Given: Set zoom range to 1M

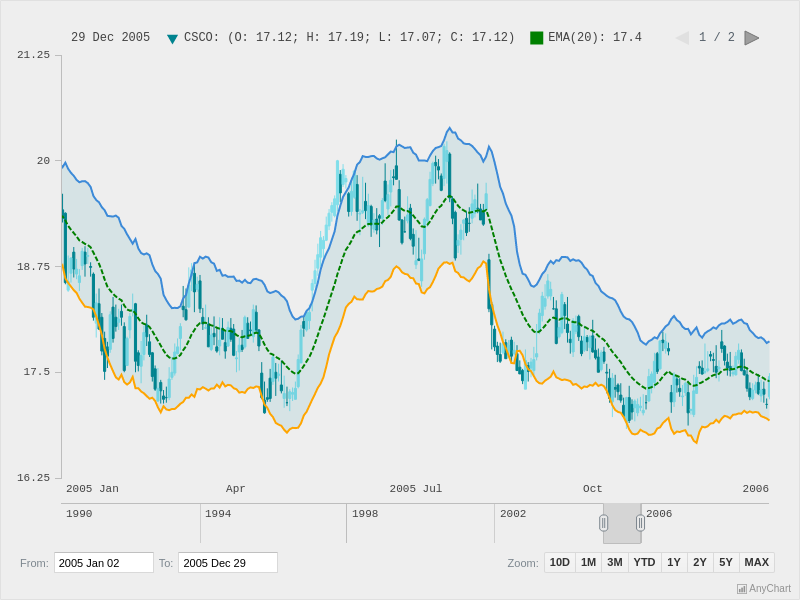Looking at the screenshot, I should click(588, 562).
